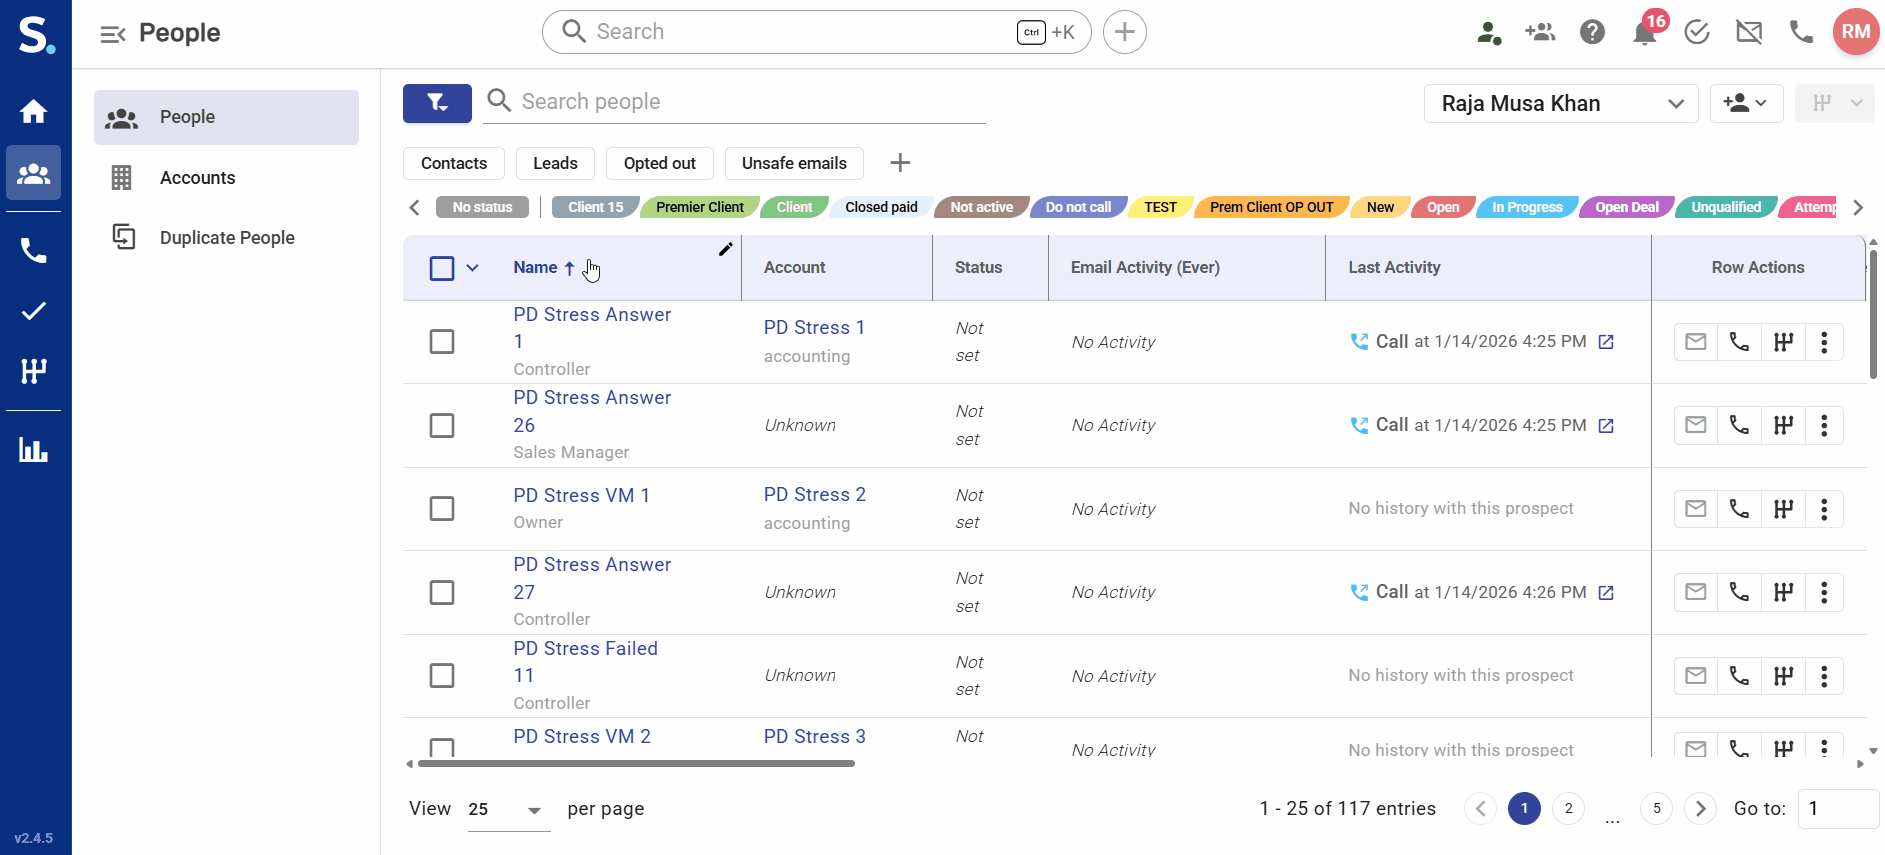The height and width of the screenshot is (855, 1885).
Task: Click the filter funnel button
Action: coord(437,103)
